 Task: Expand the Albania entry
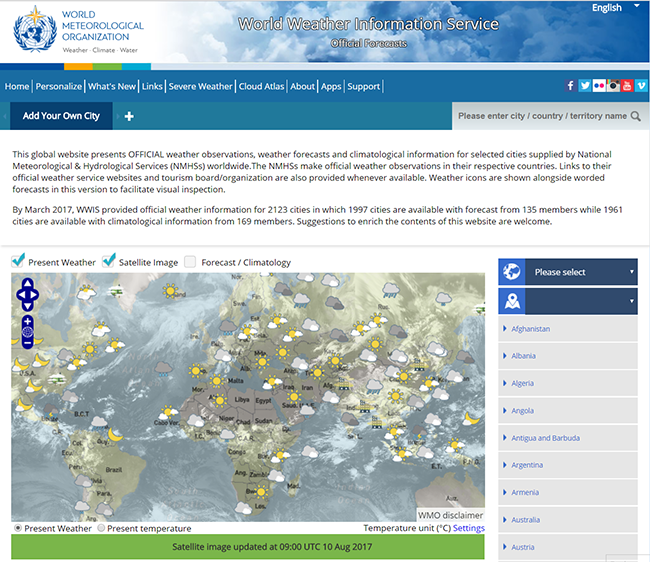click(568, 356)
